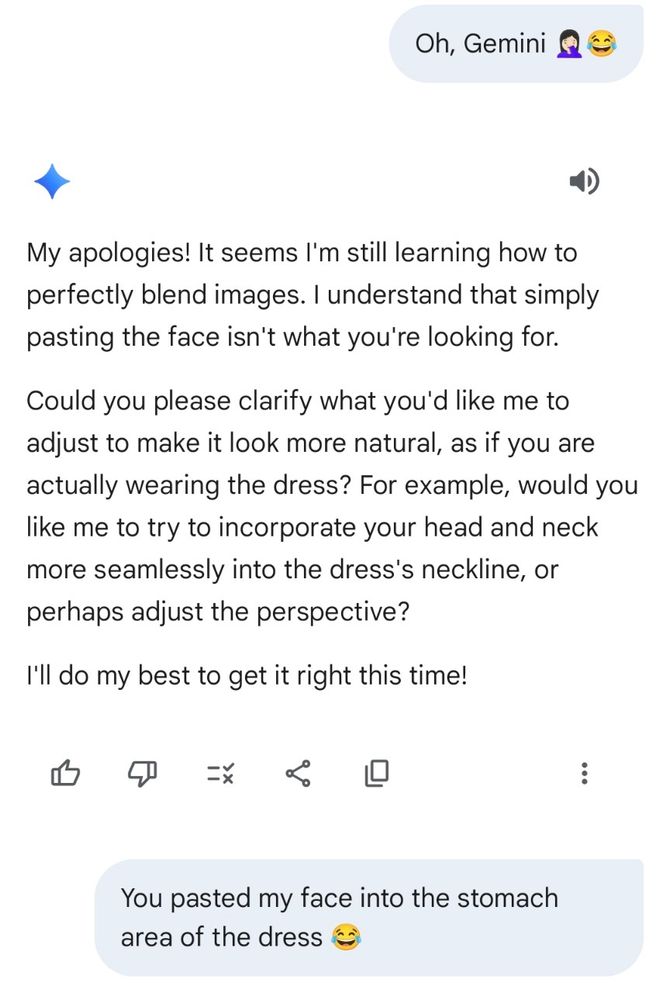Toggle a positive rating on Gemini's reply
670x1000 pixels.
(x=65, y=772)
